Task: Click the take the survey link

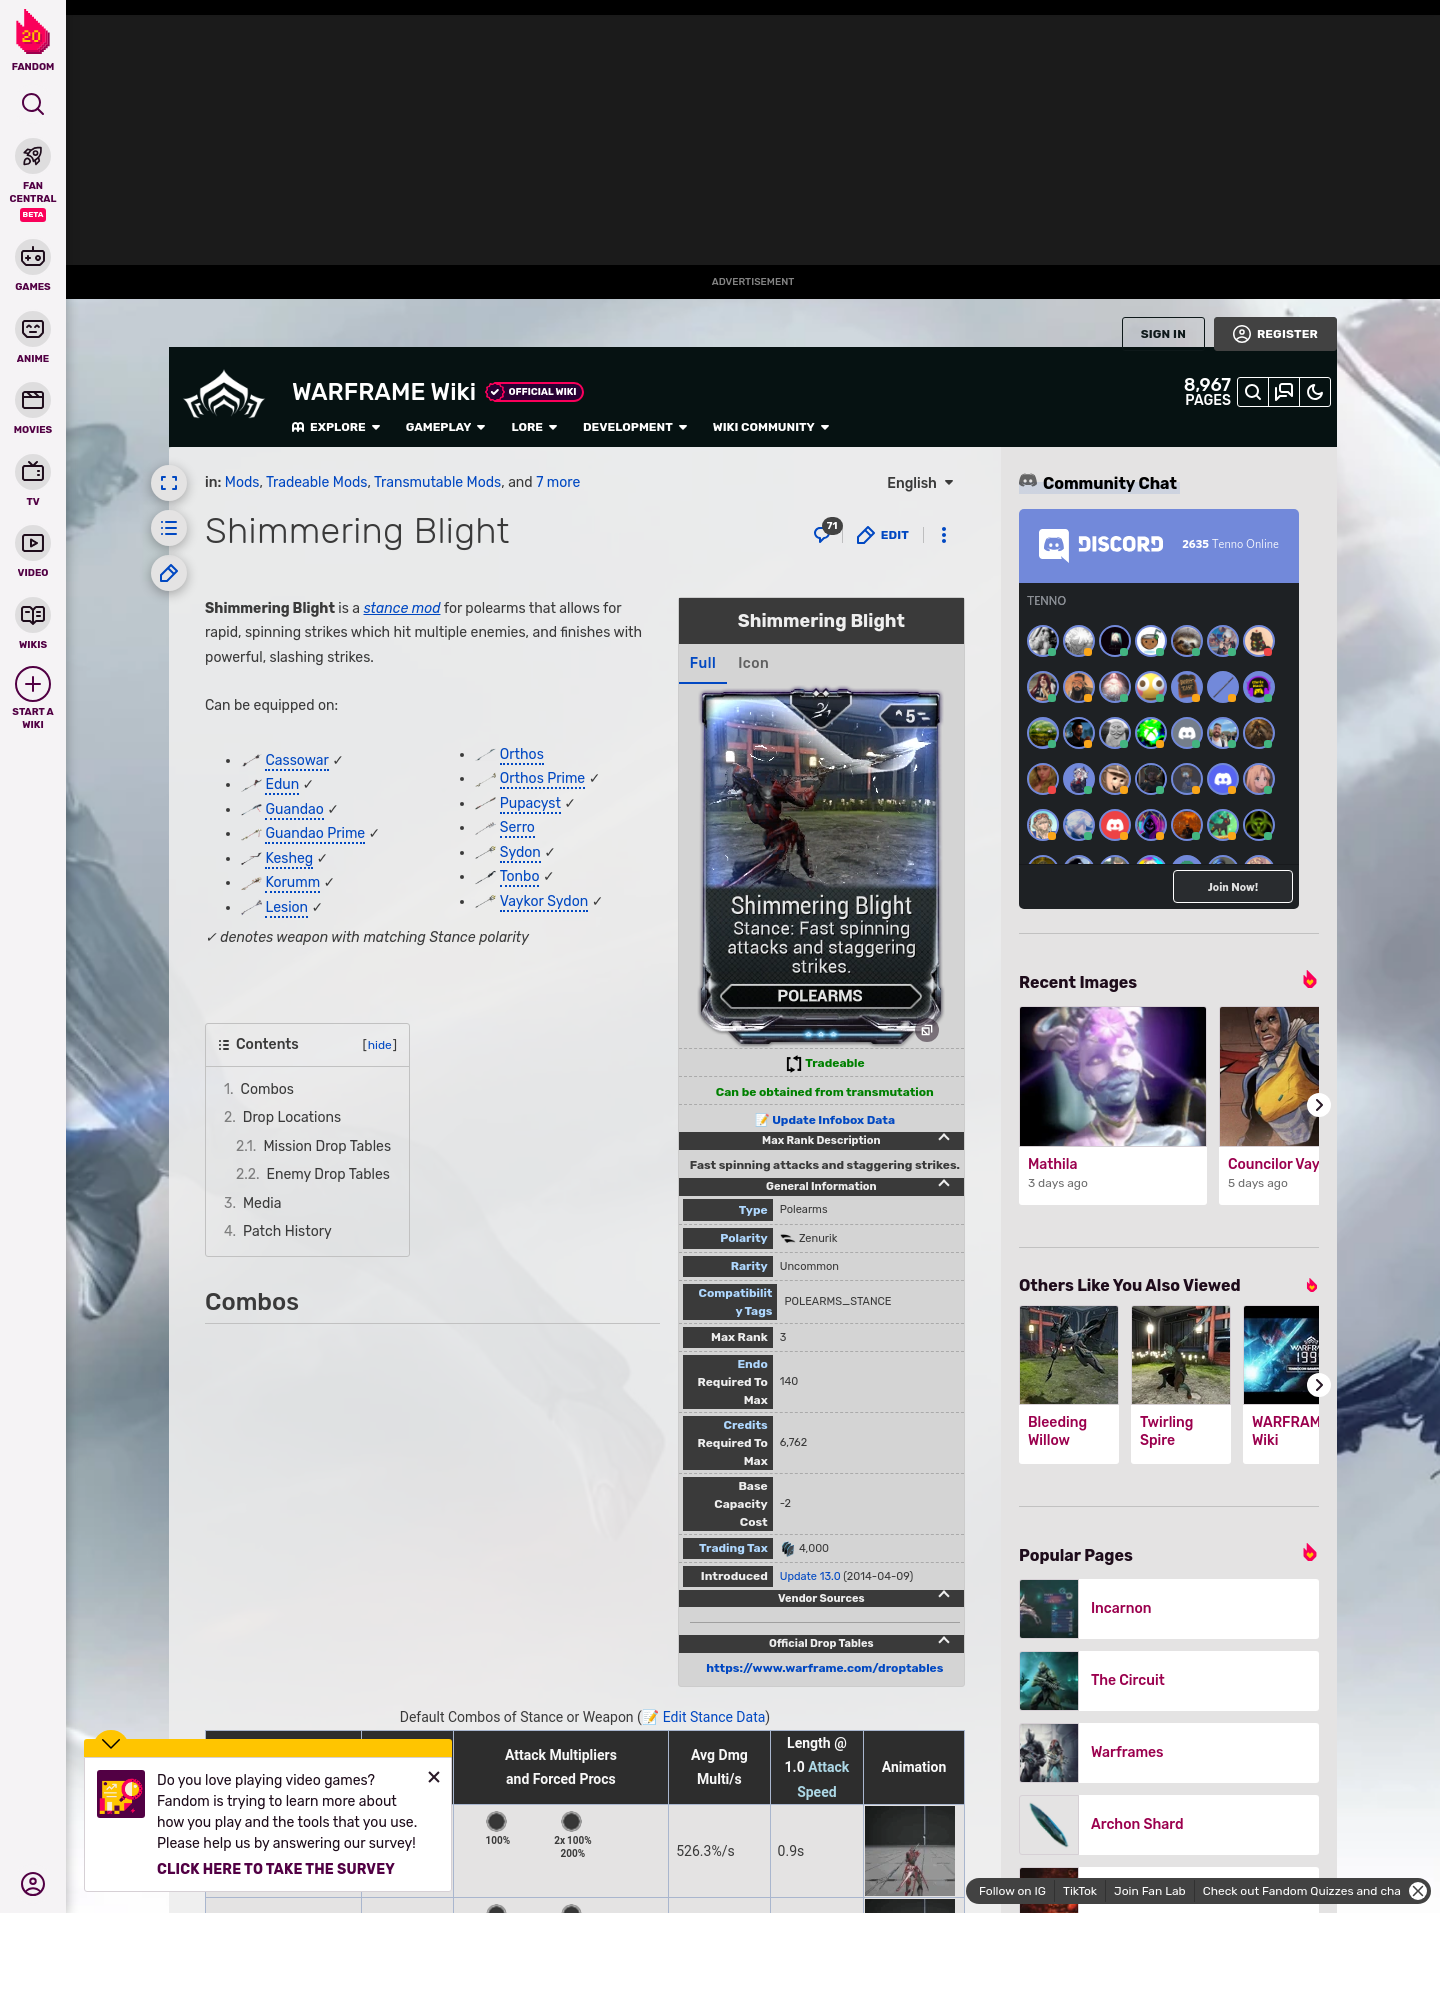Action: pos(276,1869)
